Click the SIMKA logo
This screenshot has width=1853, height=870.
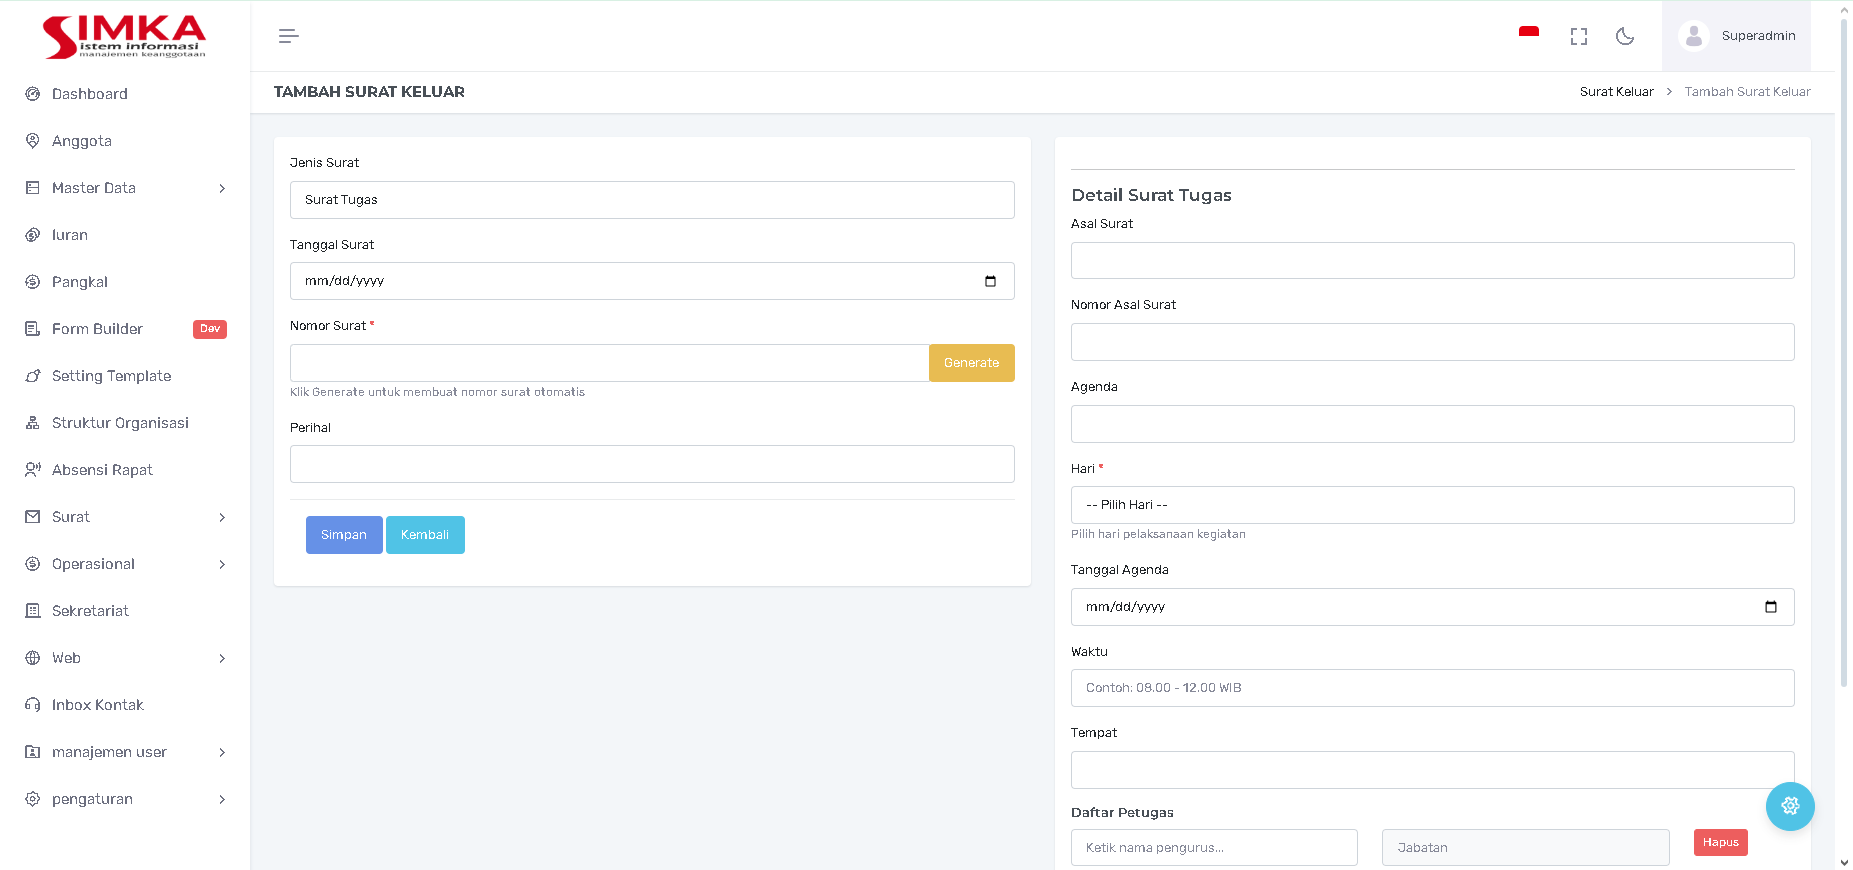pyautogui.click(x=124, y=37)
